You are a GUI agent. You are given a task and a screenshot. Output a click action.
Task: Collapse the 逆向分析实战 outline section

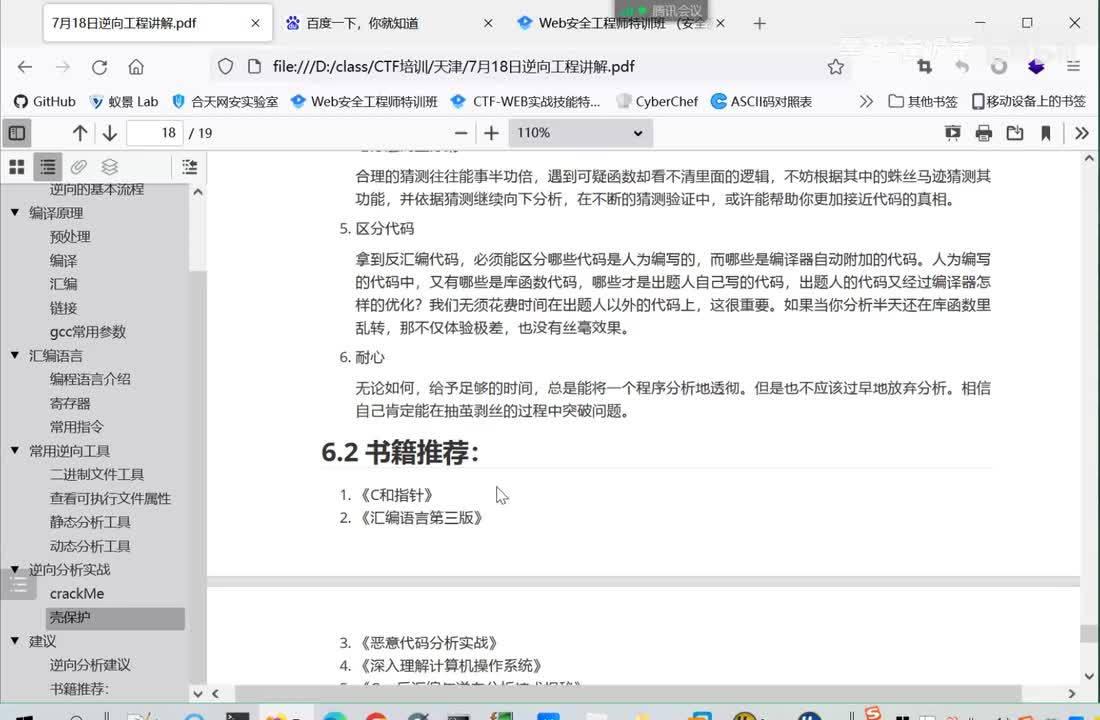coord(15,569)
